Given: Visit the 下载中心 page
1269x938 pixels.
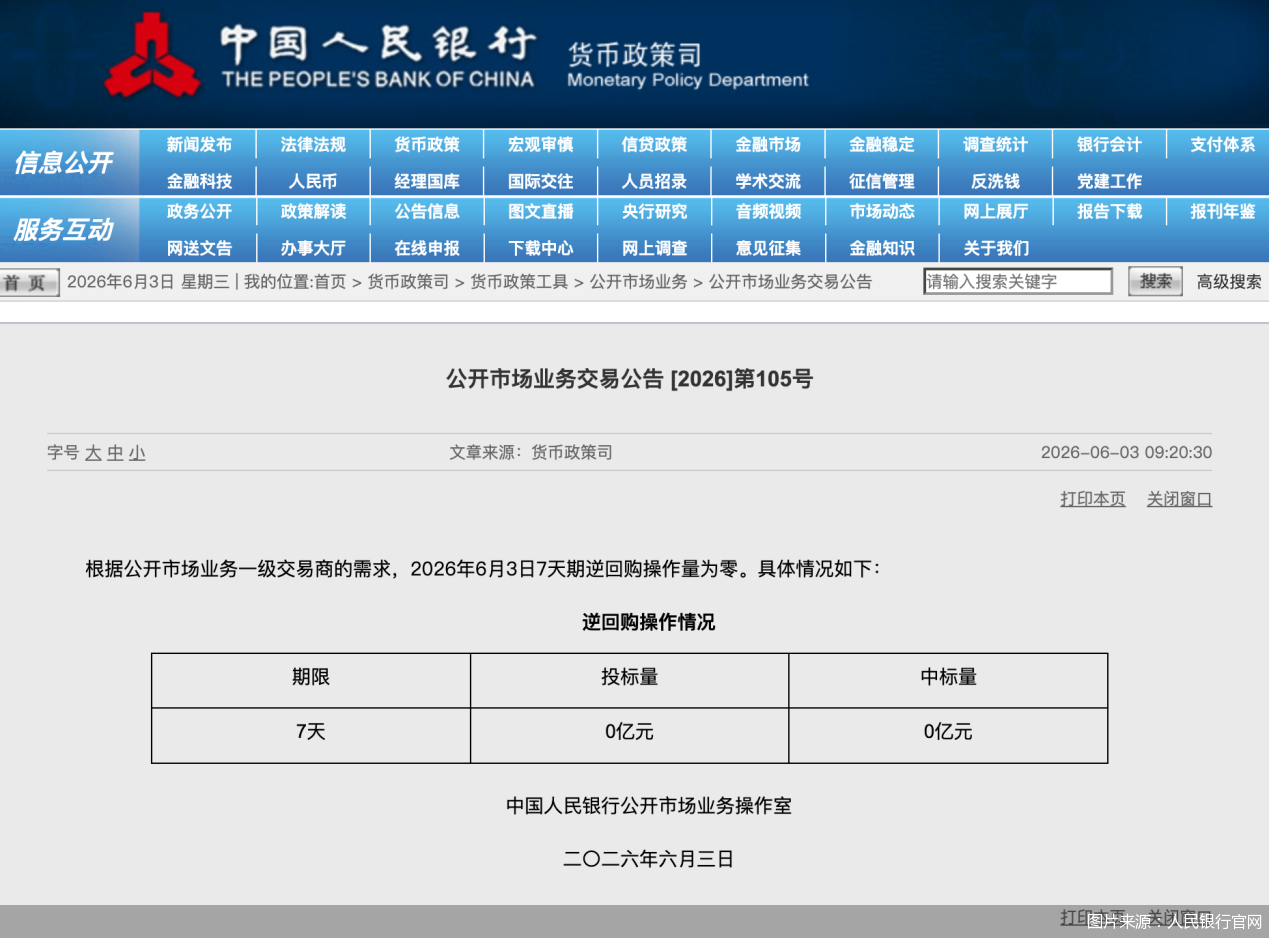Looking at the screenshot, I should (541, 248).
